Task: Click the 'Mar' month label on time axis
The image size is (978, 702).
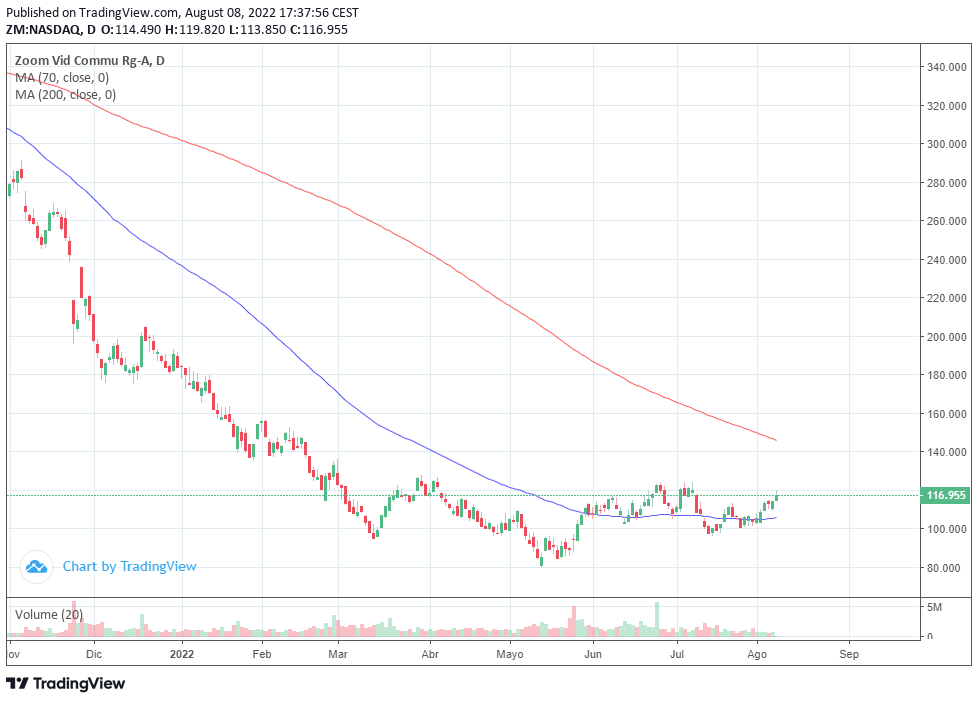Action: click(x=338, y=654)
